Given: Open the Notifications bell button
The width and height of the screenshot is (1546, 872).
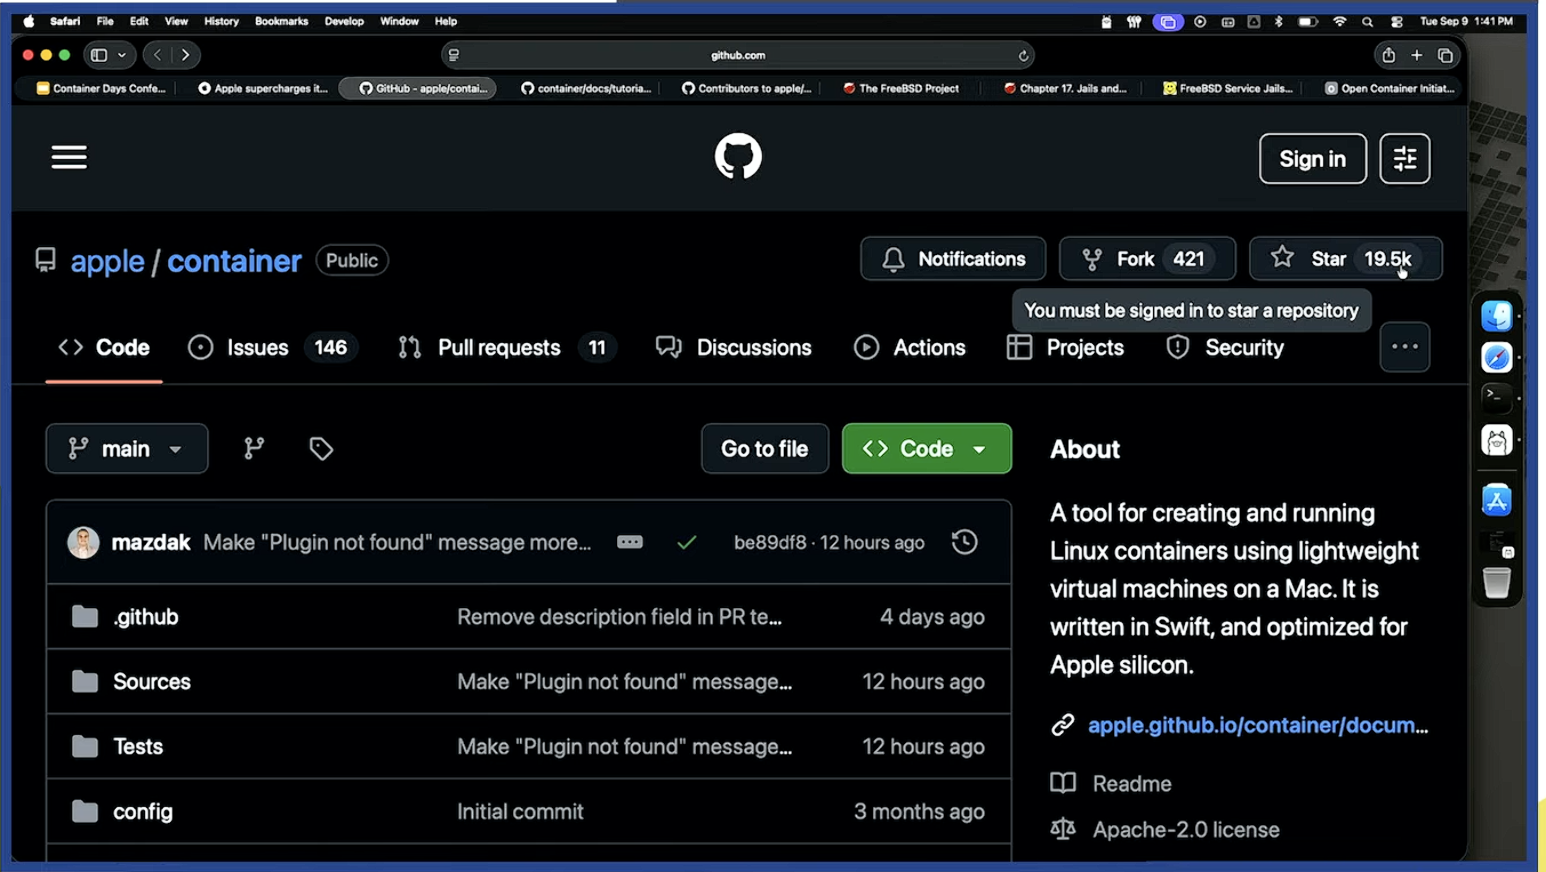Looking at the screenshot, I should [x=953, y=259].
